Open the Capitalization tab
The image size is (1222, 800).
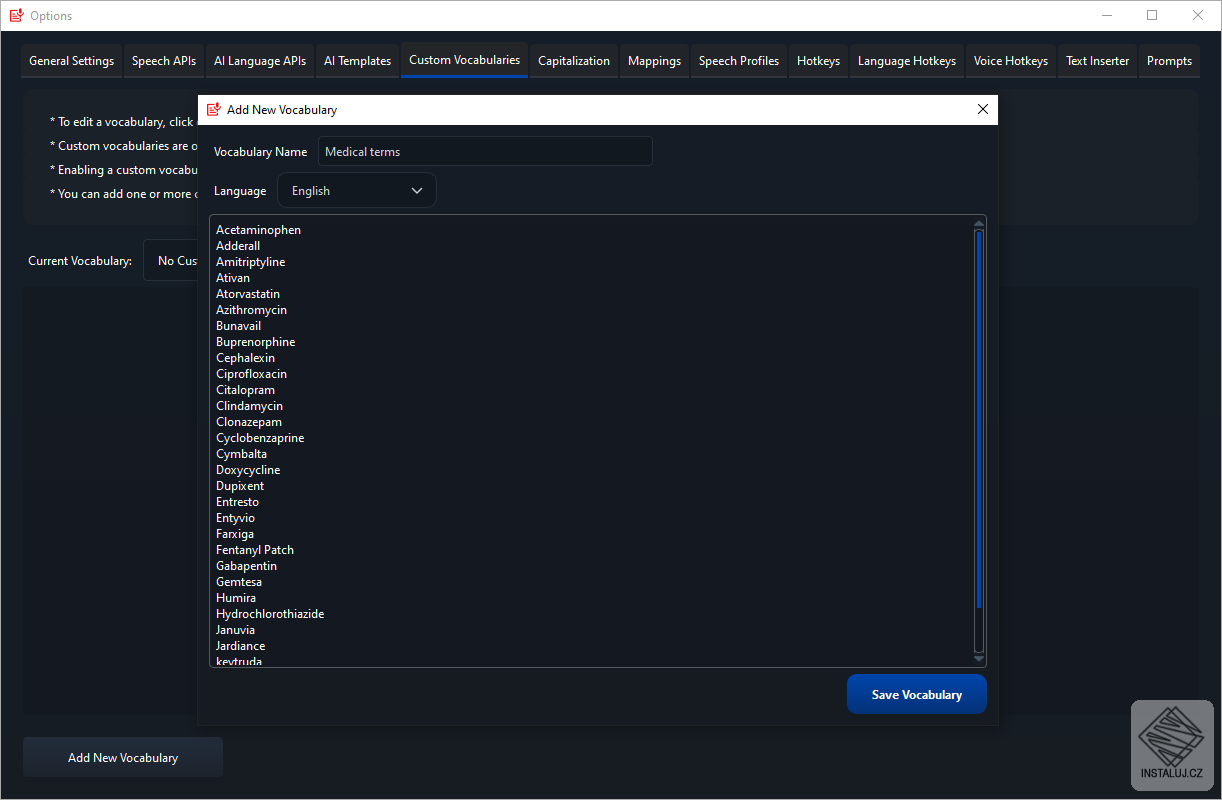pyautogui.click(x=574, y=61)
